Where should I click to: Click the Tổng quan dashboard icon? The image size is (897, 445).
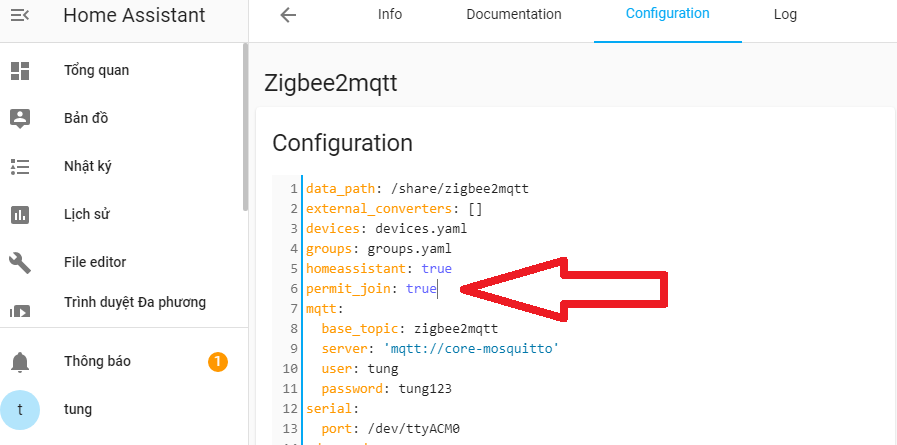tap(20, 70)
